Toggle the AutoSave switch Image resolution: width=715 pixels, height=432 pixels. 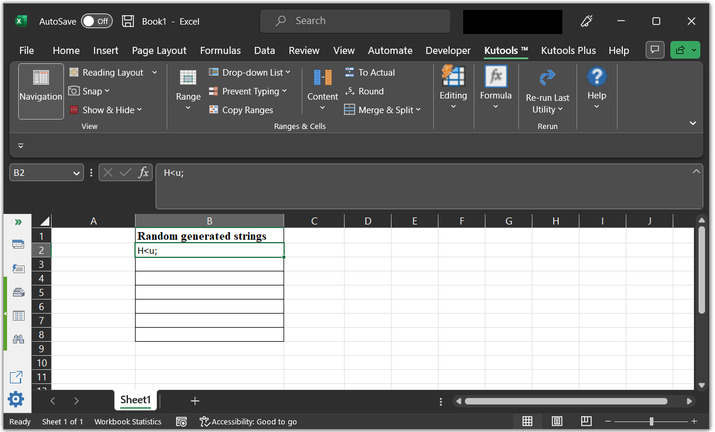[x=96, y=21]
